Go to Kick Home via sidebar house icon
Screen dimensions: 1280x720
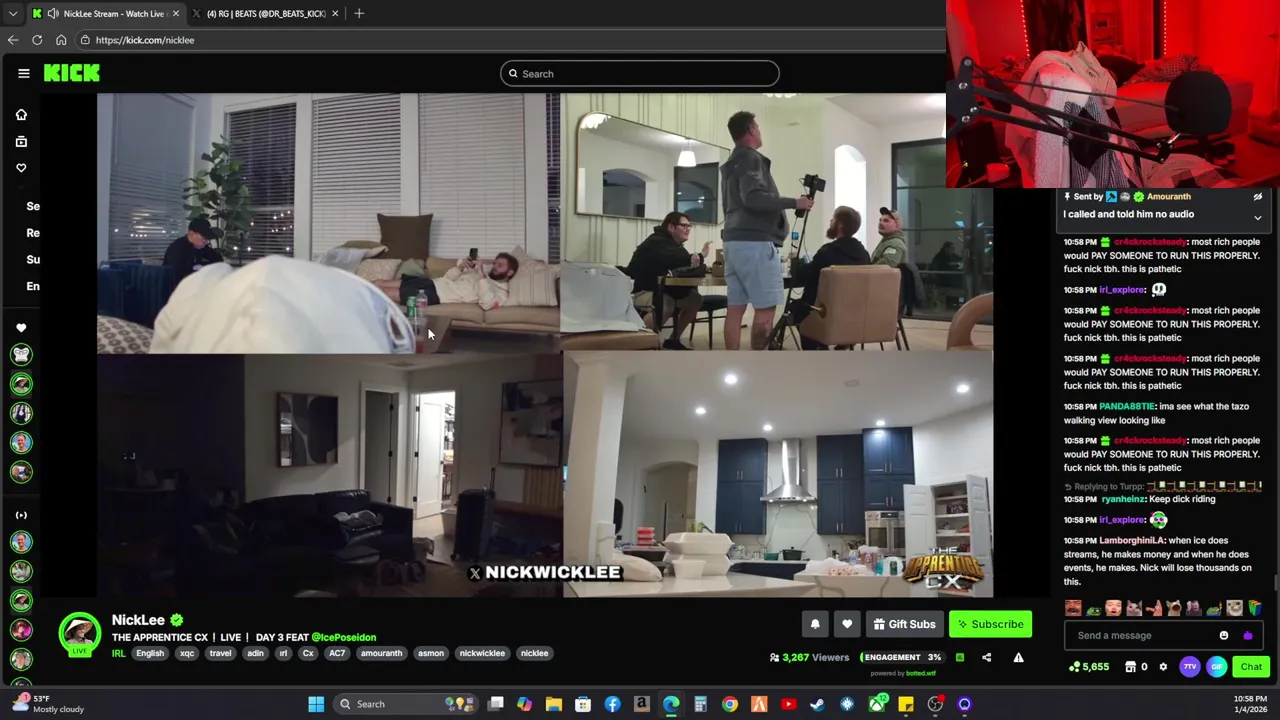[21, 115]
